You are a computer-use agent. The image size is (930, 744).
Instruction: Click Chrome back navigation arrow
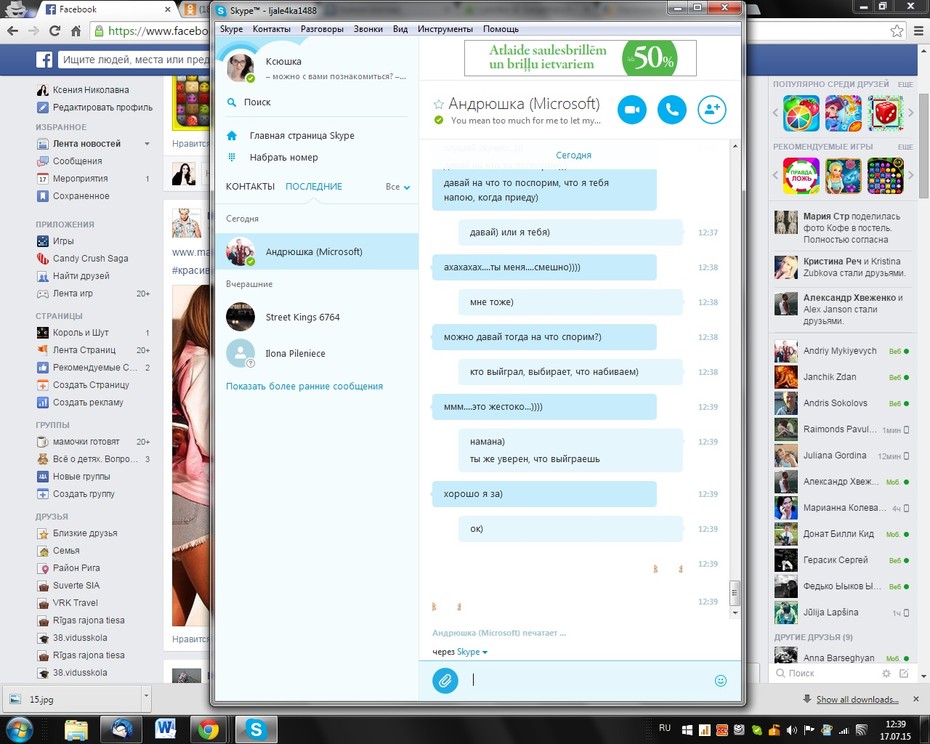click(x=12, y=31)
